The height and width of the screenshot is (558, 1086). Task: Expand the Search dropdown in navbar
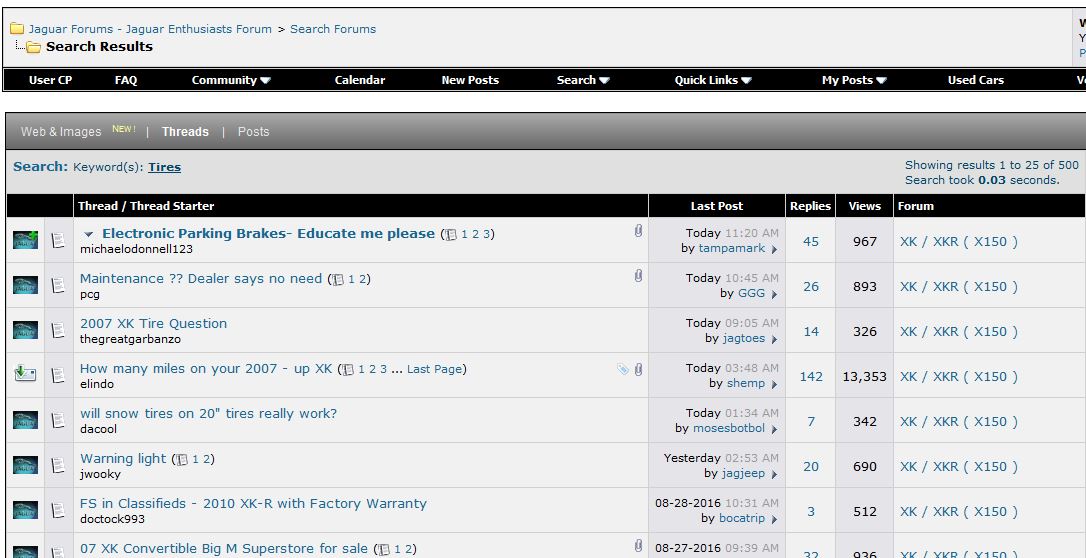[x=583, y=80]
